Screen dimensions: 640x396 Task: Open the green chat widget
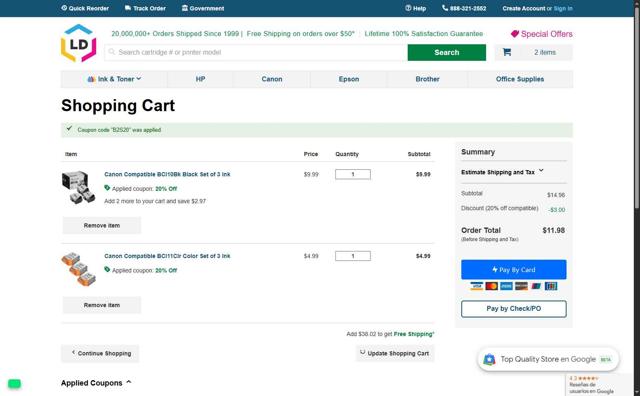14,383
